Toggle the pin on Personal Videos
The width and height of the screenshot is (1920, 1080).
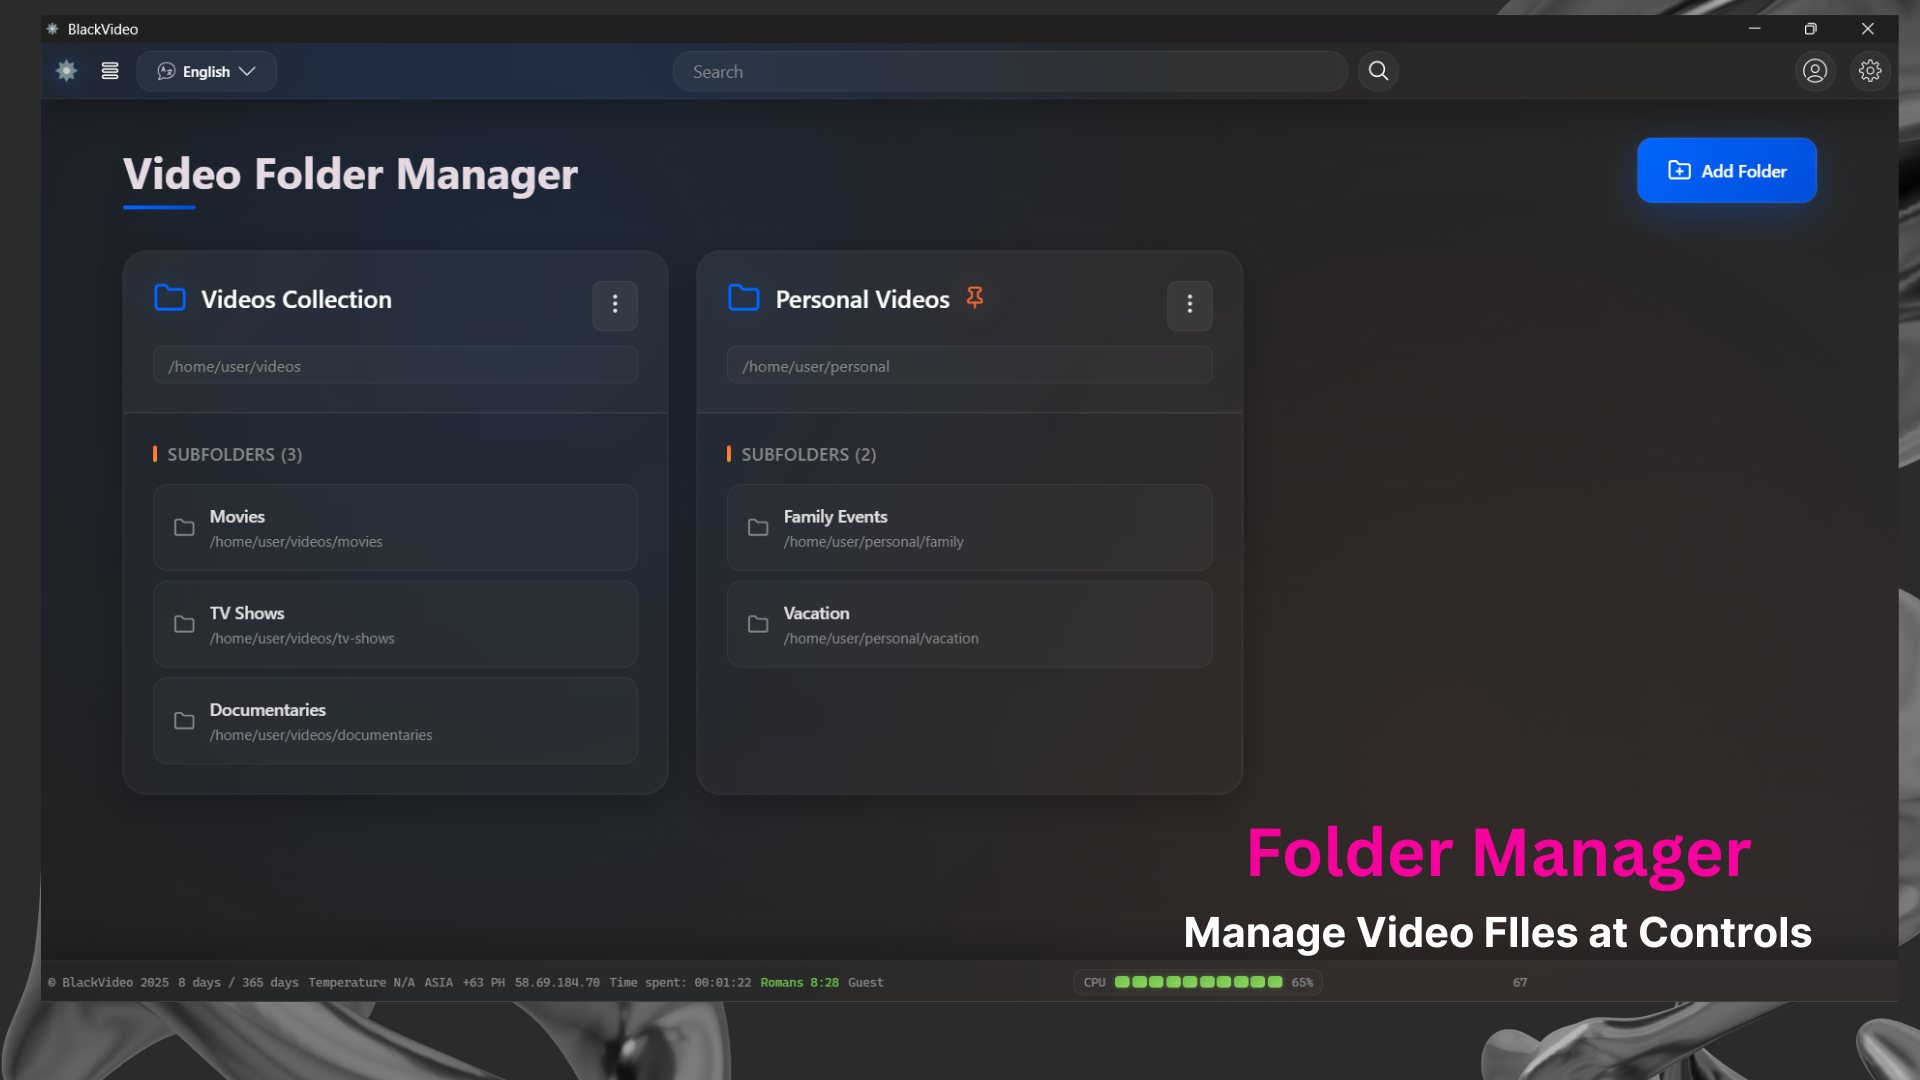click(x=975, y=297)
